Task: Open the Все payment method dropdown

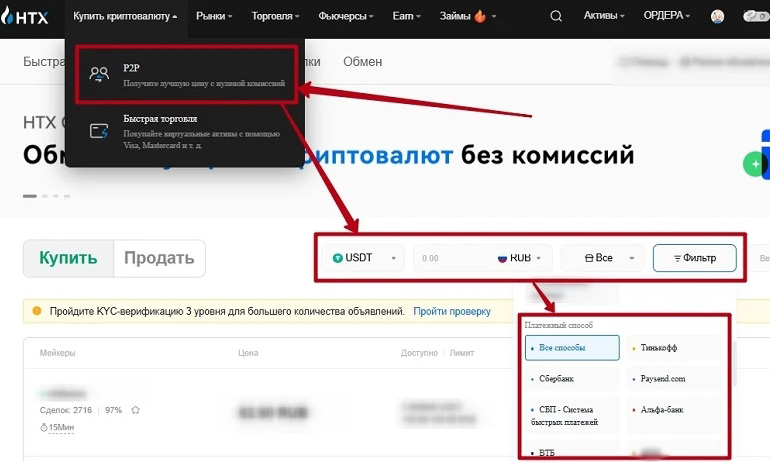Action: [x=602, y=258]
